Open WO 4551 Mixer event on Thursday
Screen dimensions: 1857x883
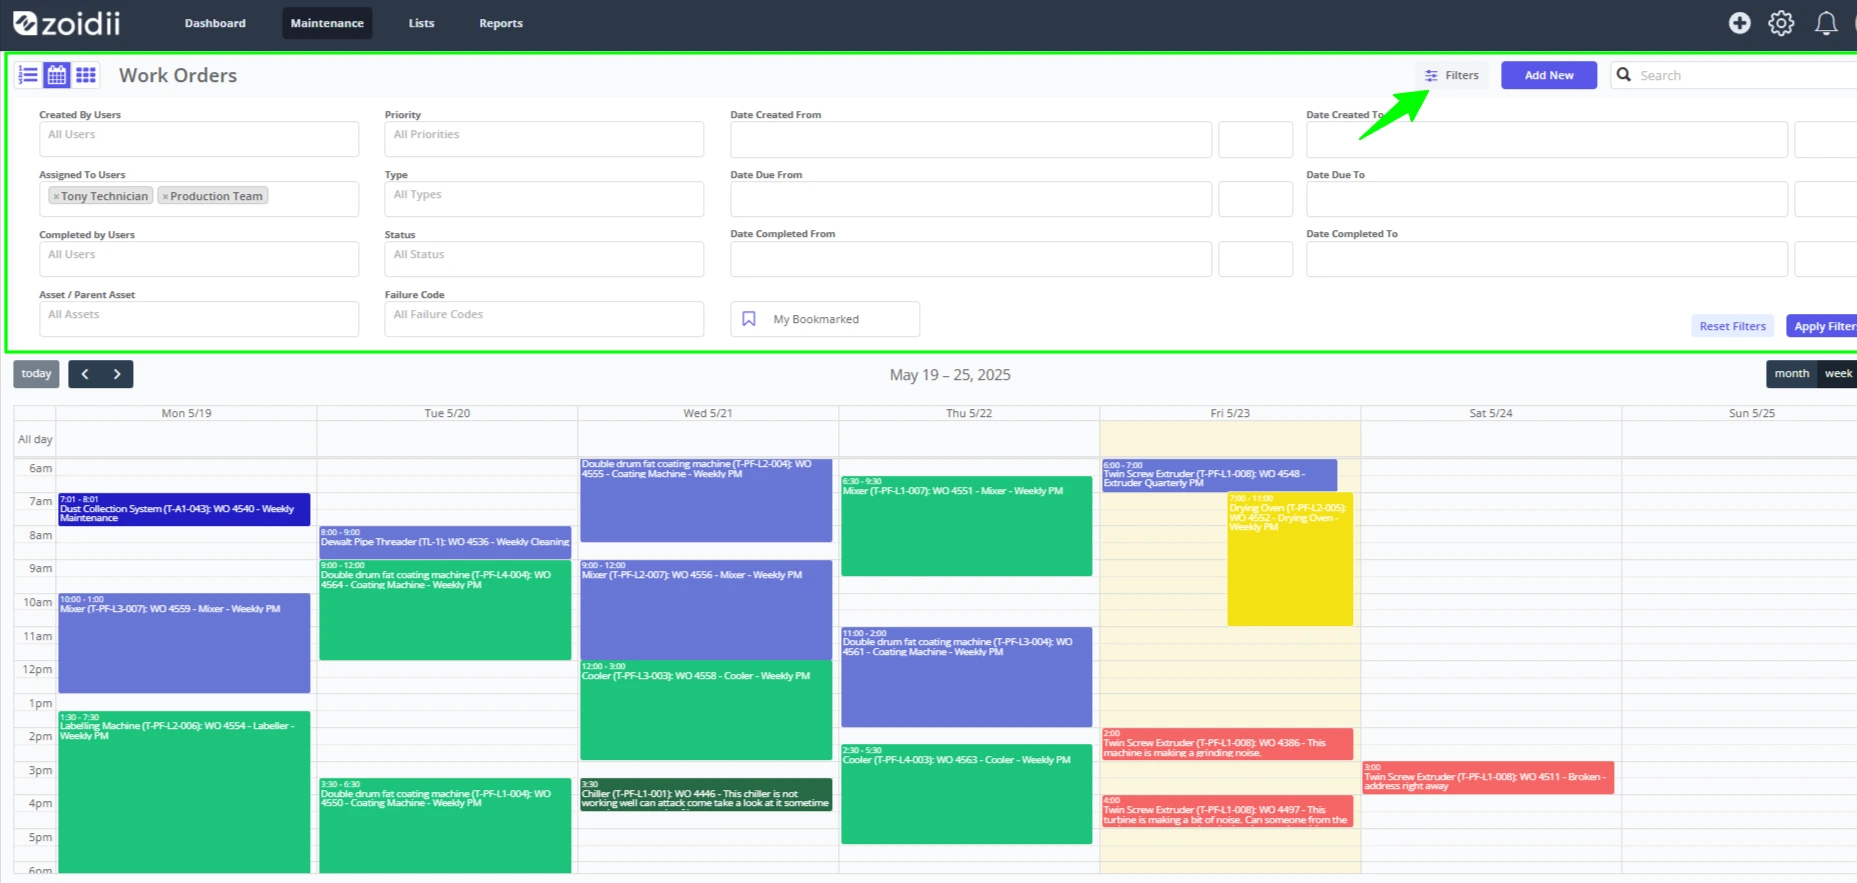(967, 526)
